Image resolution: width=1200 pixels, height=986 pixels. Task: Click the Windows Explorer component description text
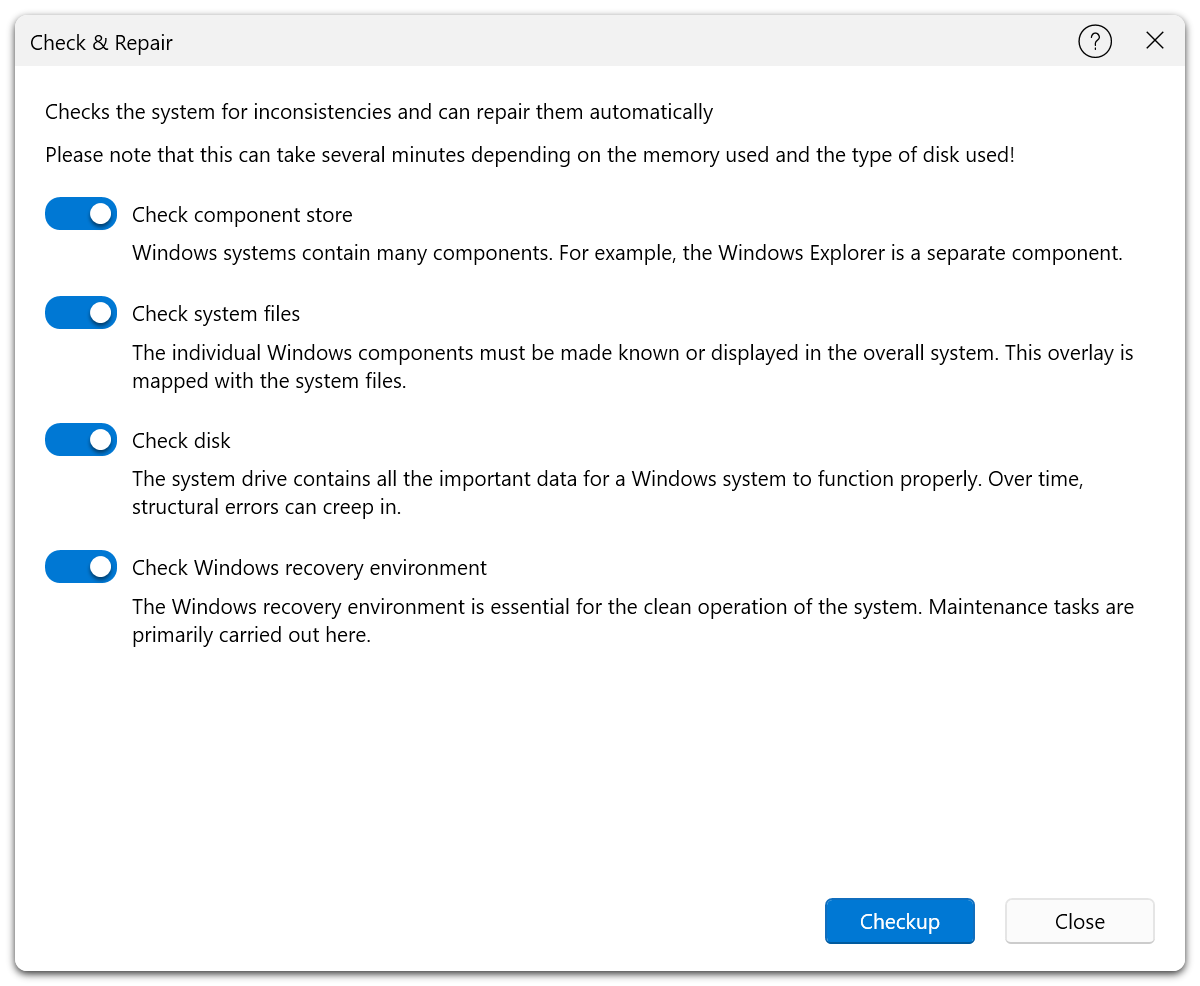pos(627,253)
